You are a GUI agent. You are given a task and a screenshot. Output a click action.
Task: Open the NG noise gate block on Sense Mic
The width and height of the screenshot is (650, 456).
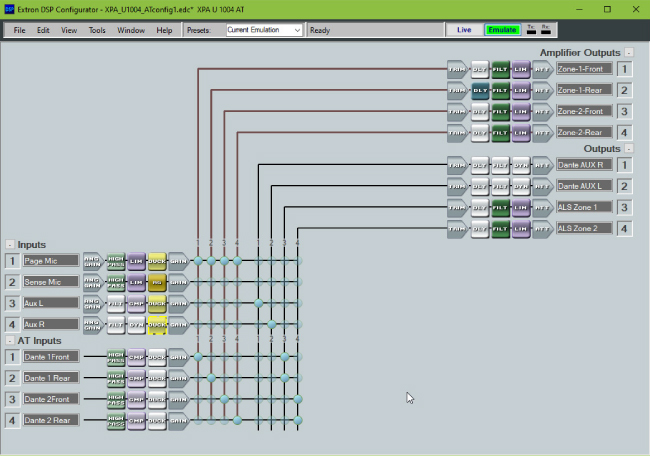click(x=157, y=282)
